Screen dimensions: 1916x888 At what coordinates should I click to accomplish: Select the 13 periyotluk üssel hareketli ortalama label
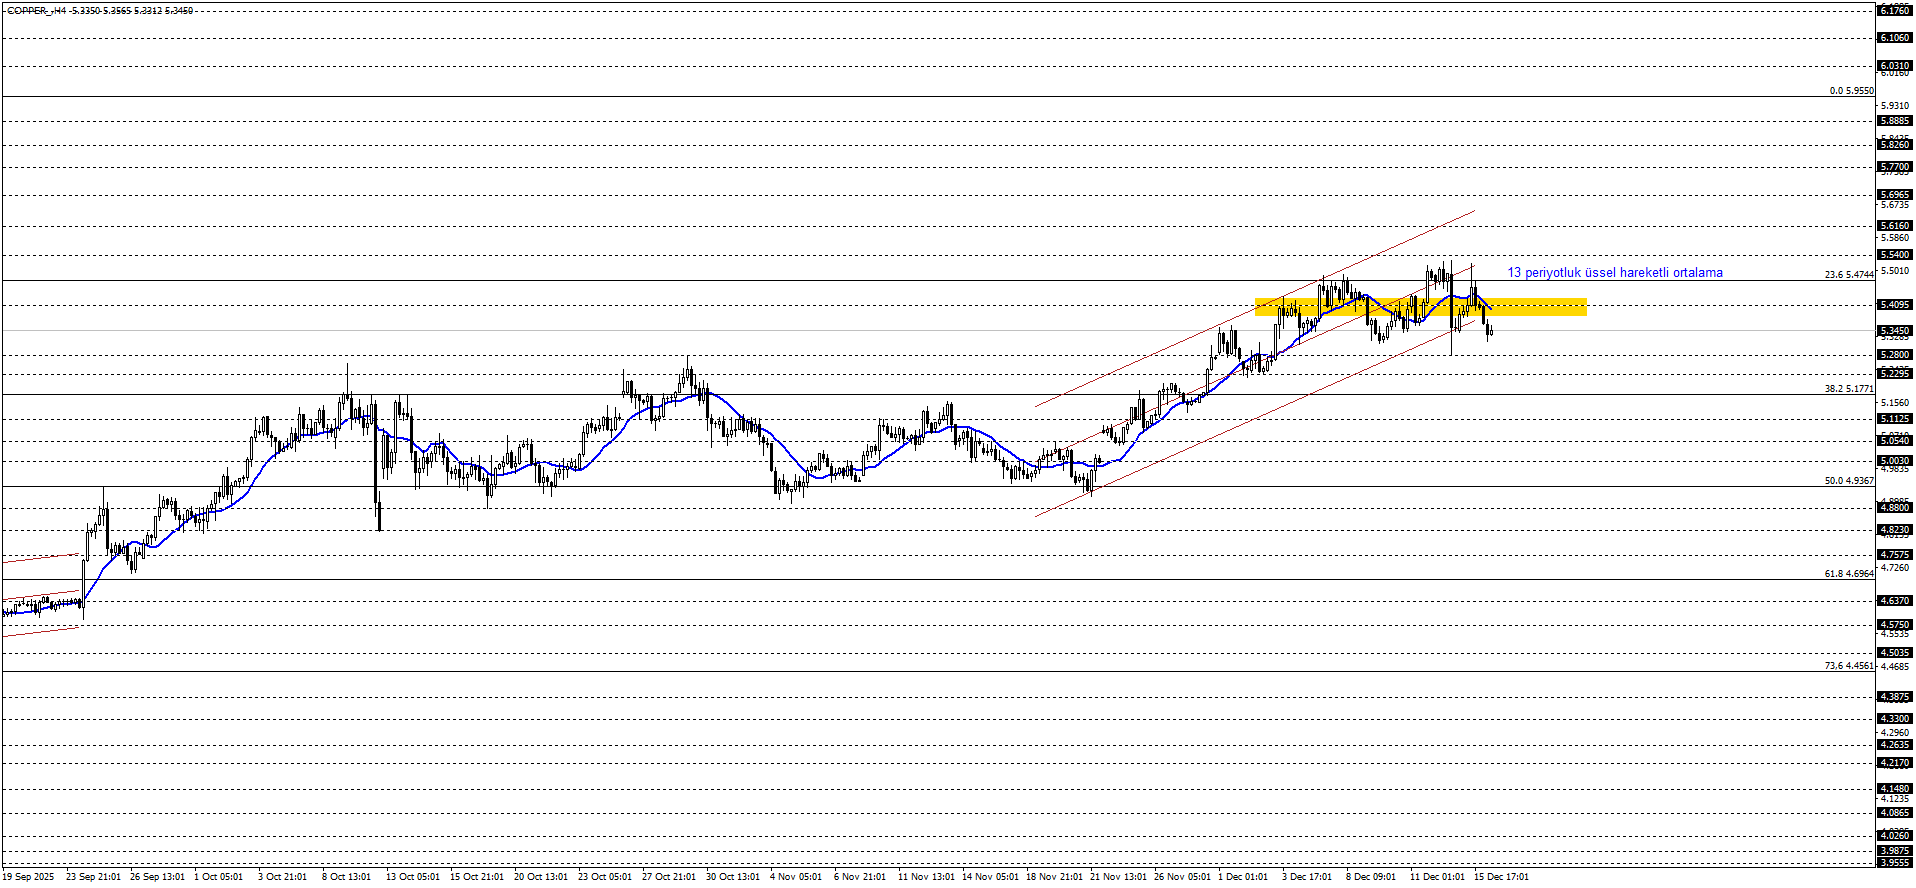[1614, 272]
